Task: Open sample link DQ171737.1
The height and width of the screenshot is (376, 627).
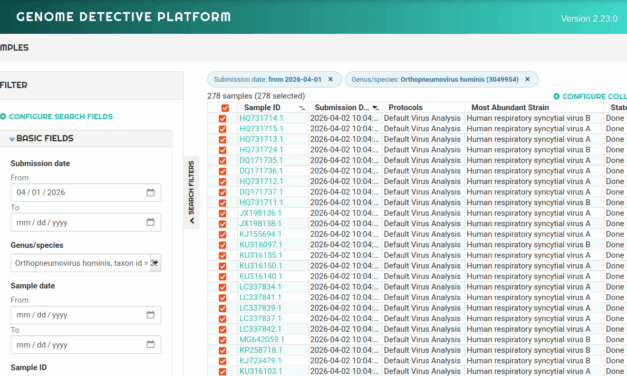Action: (x=261, y=192)
